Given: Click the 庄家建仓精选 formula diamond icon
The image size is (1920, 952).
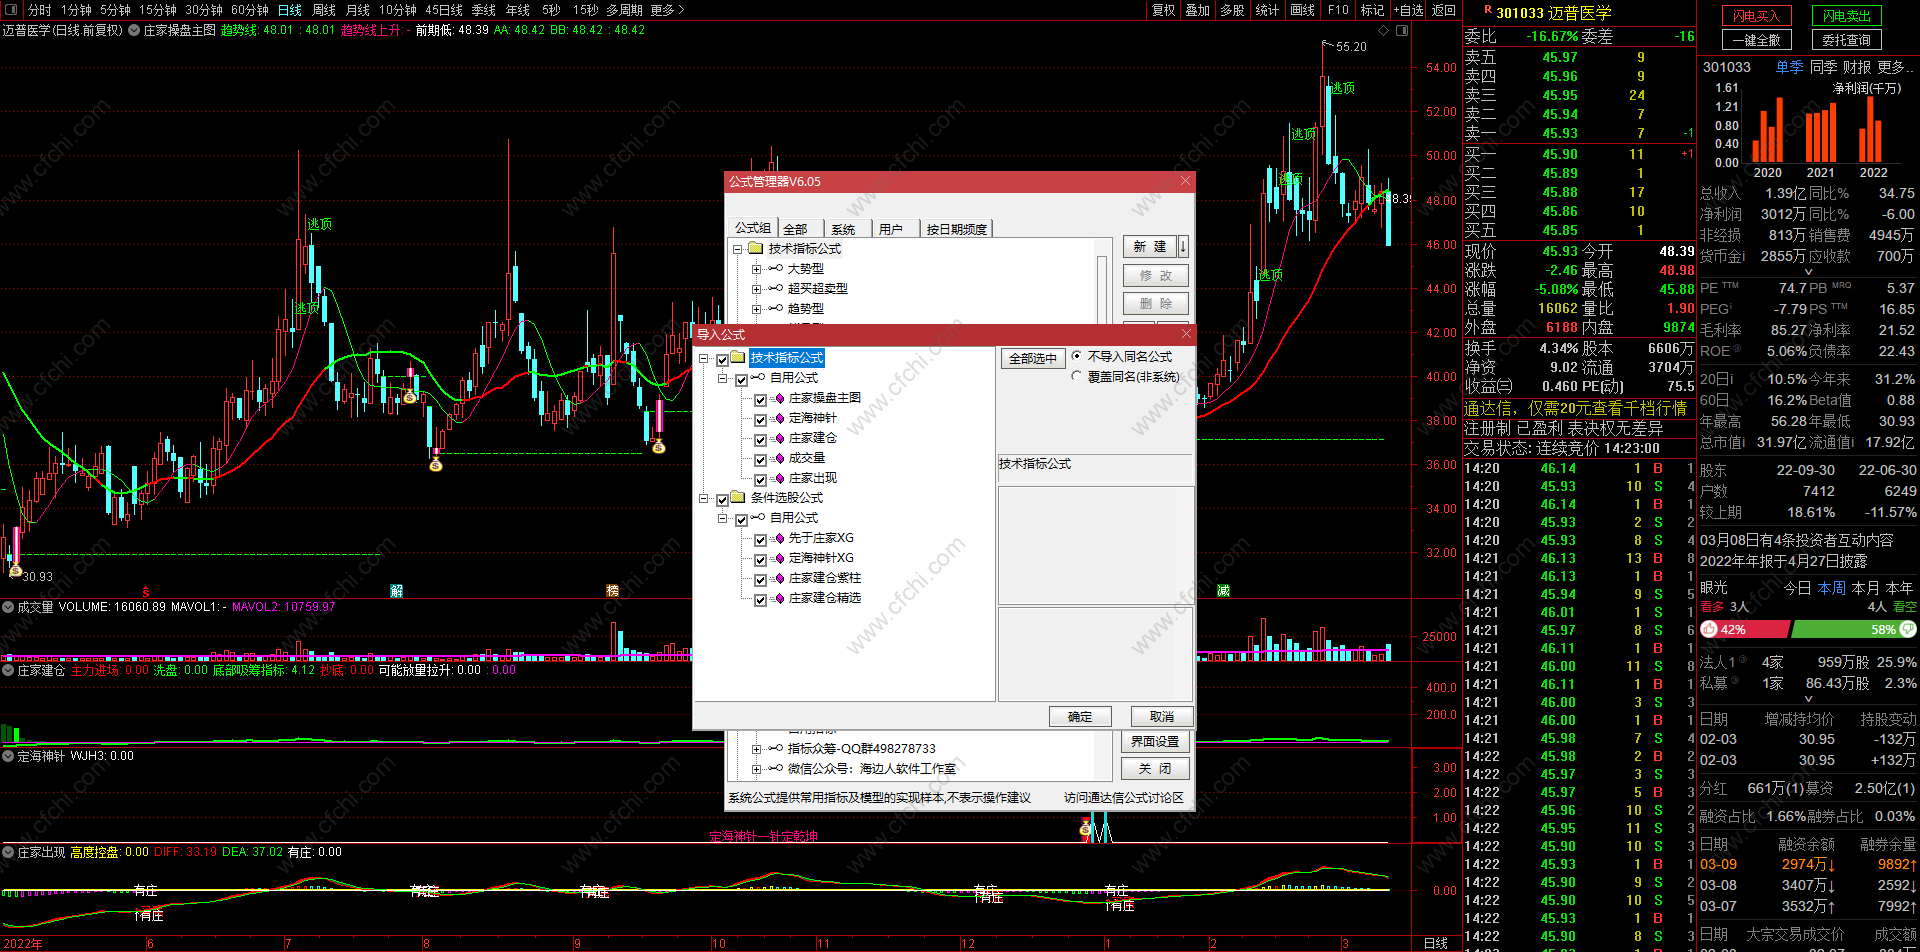Looking at the screenshot, I should click(x=780, y=598).
